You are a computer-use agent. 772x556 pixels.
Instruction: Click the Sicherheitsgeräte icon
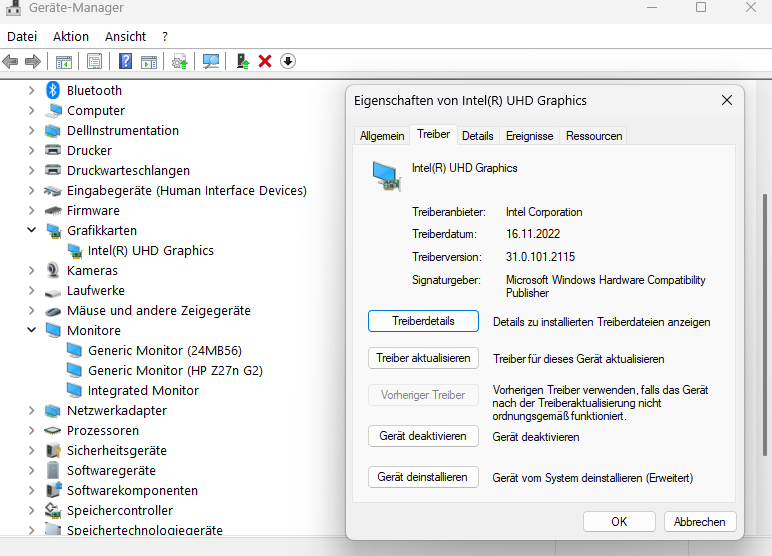click(x=53, y=451)
